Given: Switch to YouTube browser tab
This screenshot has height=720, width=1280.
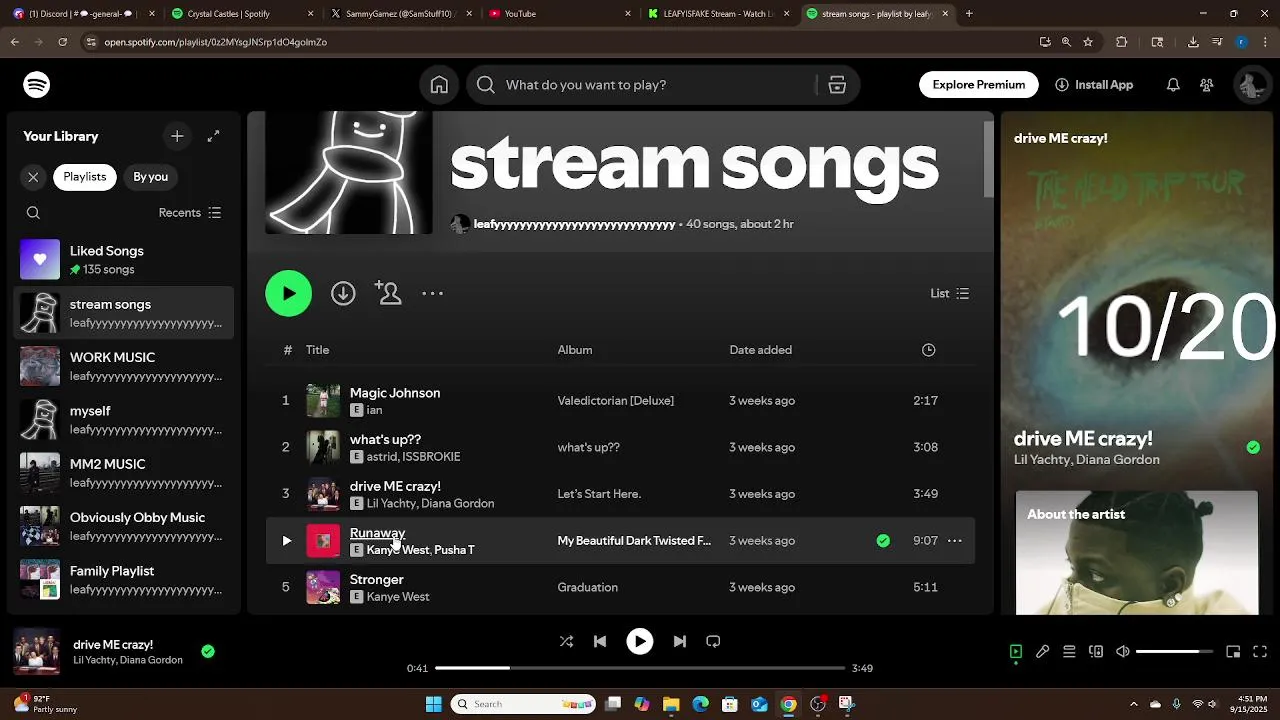Looking at the screenshot, I should [560, 14].
